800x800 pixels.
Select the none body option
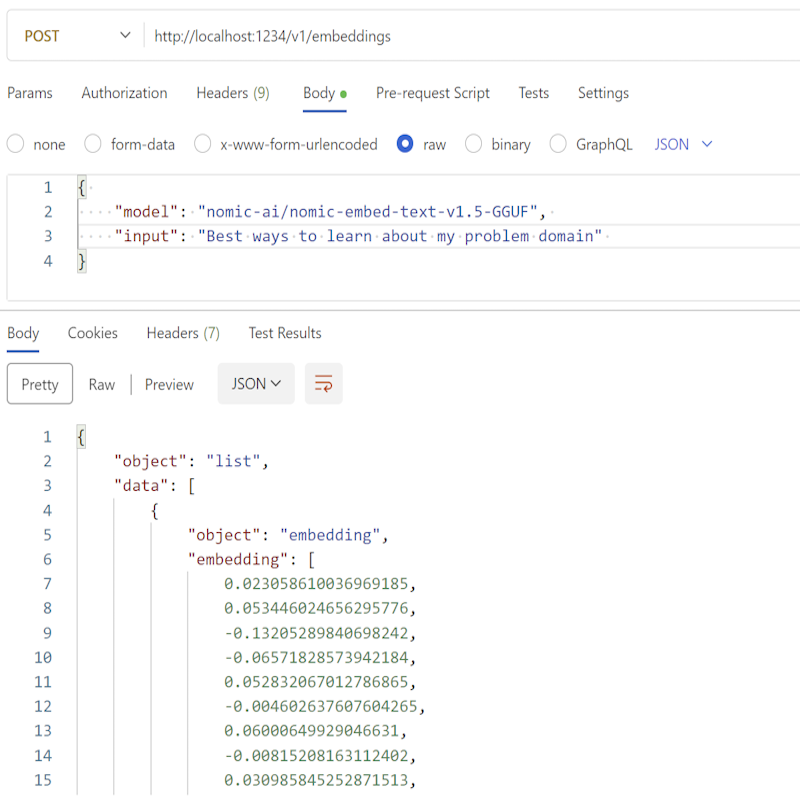(x=15, y=144)
